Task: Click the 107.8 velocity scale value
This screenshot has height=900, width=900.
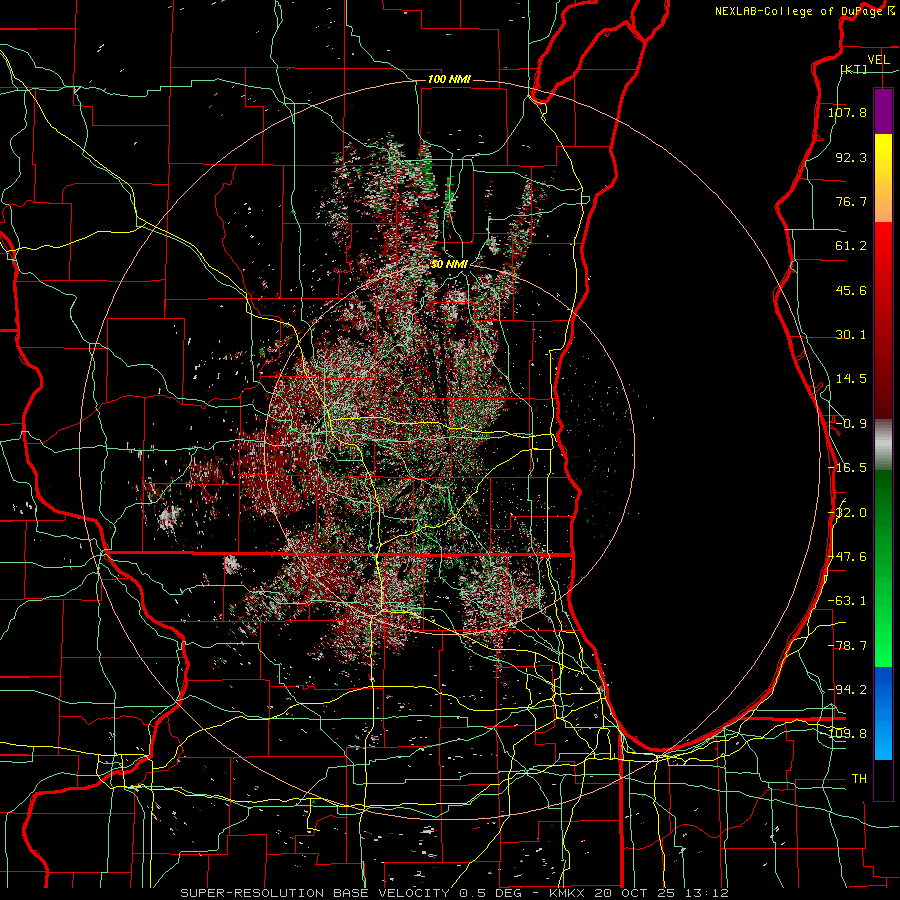Action: click(x=847, y=112)
